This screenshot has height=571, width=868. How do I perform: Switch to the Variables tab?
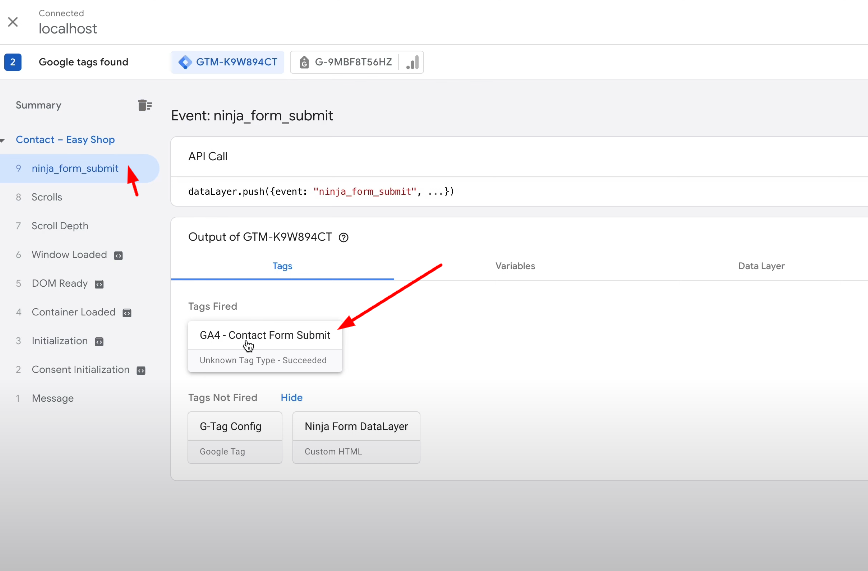click(x=515, y=266)
